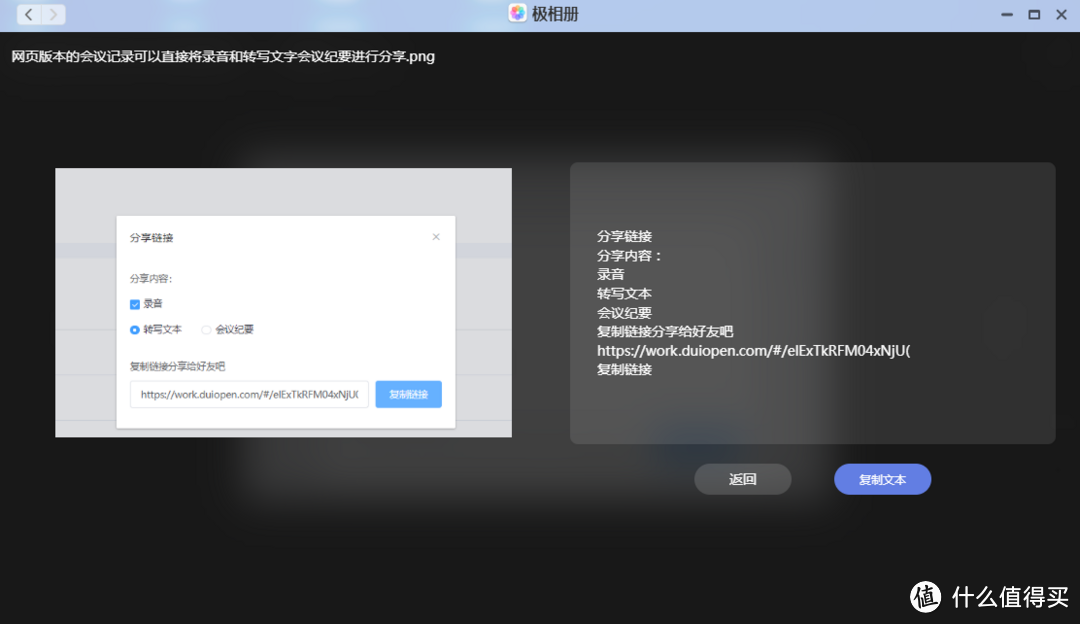This screenshot has height=624, width=1080.
Task: Click the share URL input field
Action: click(248, 394)
